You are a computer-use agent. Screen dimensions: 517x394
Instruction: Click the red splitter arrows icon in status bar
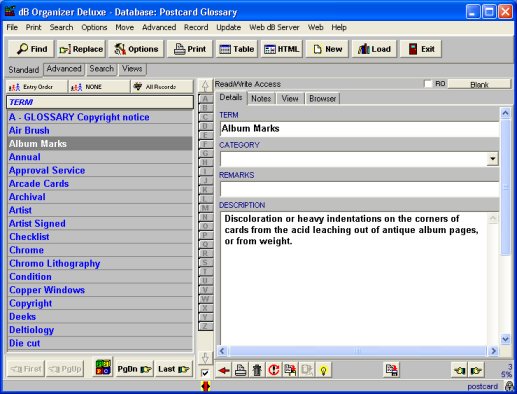coord(205,386)
